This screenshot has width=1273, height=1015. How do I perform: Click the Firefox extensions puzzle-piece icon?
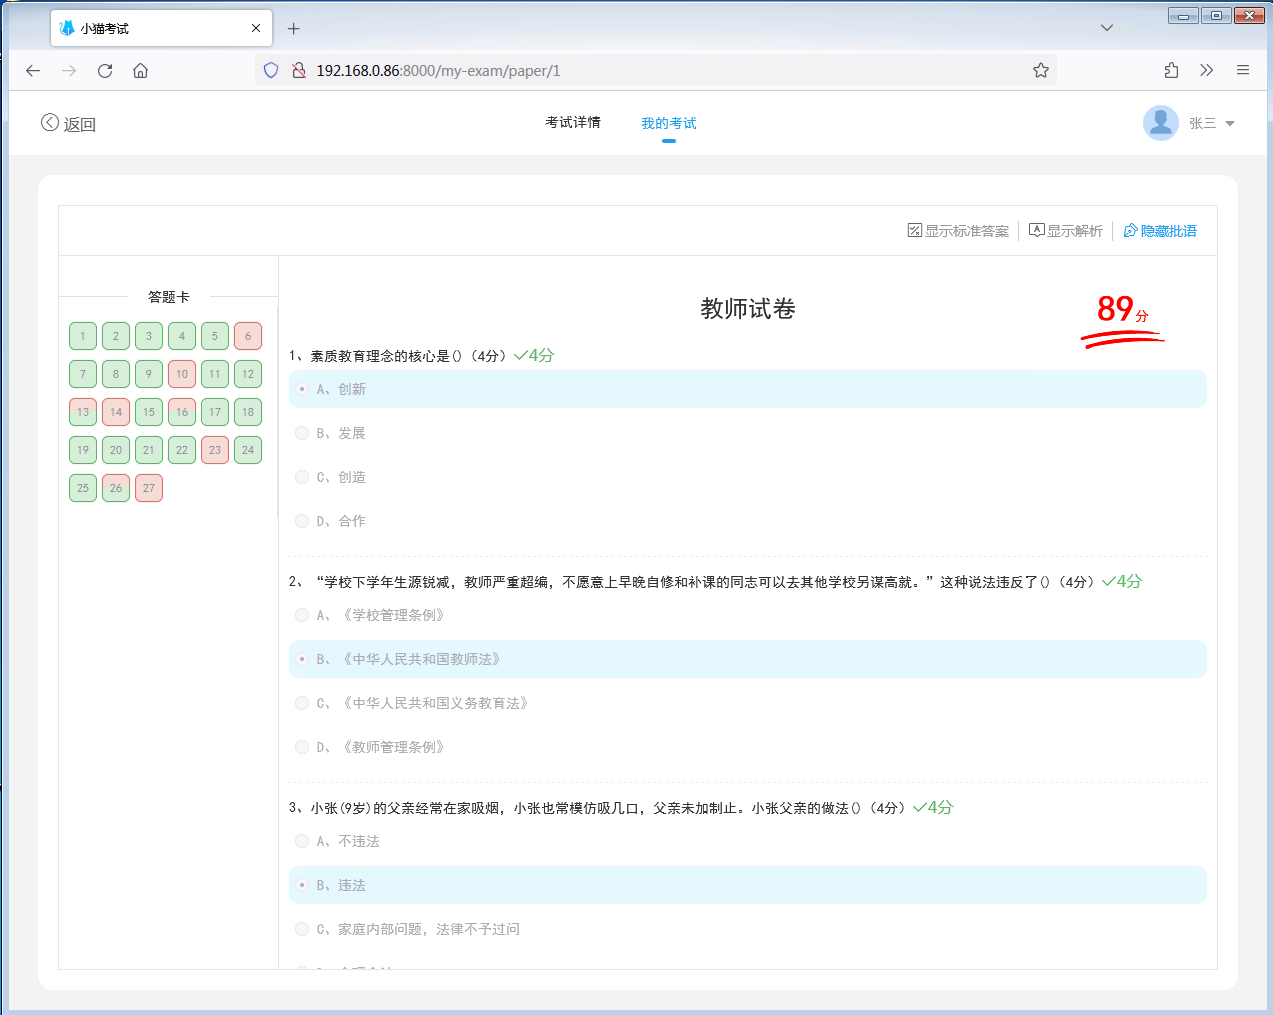click(1170, 70)
